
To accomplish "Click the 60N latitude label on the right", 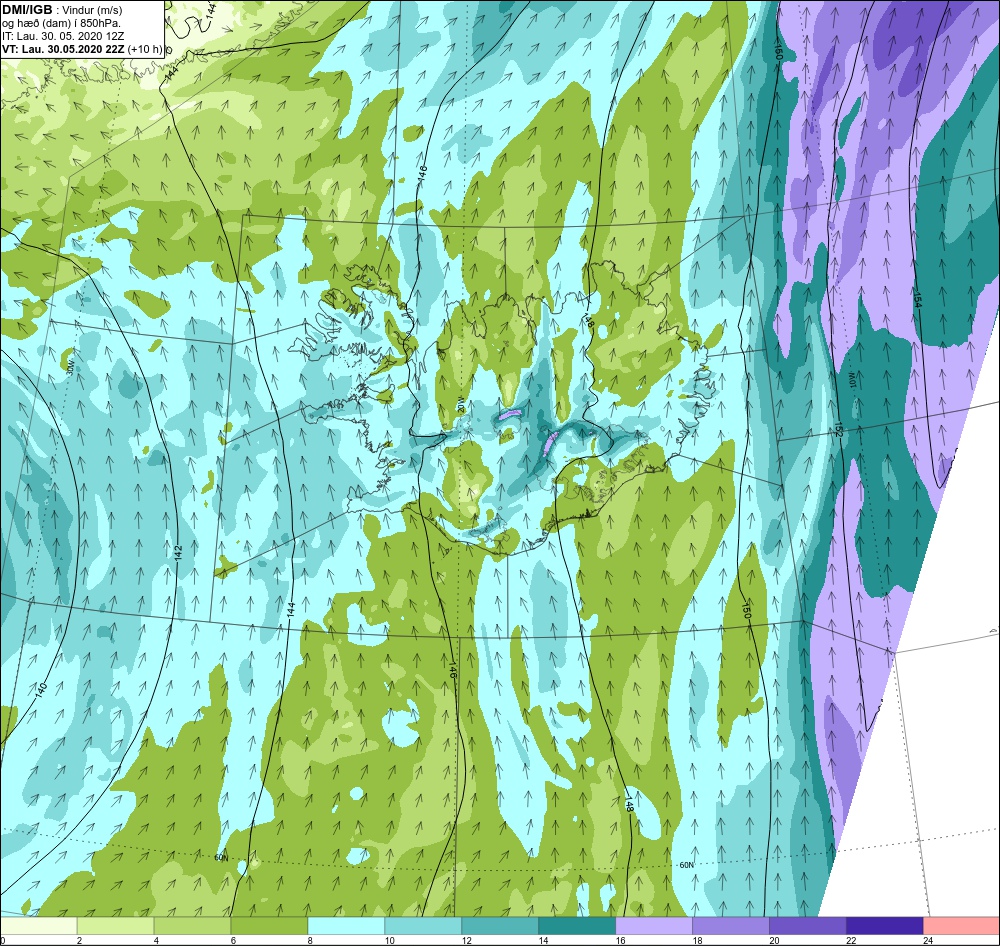I will [686, 865].
